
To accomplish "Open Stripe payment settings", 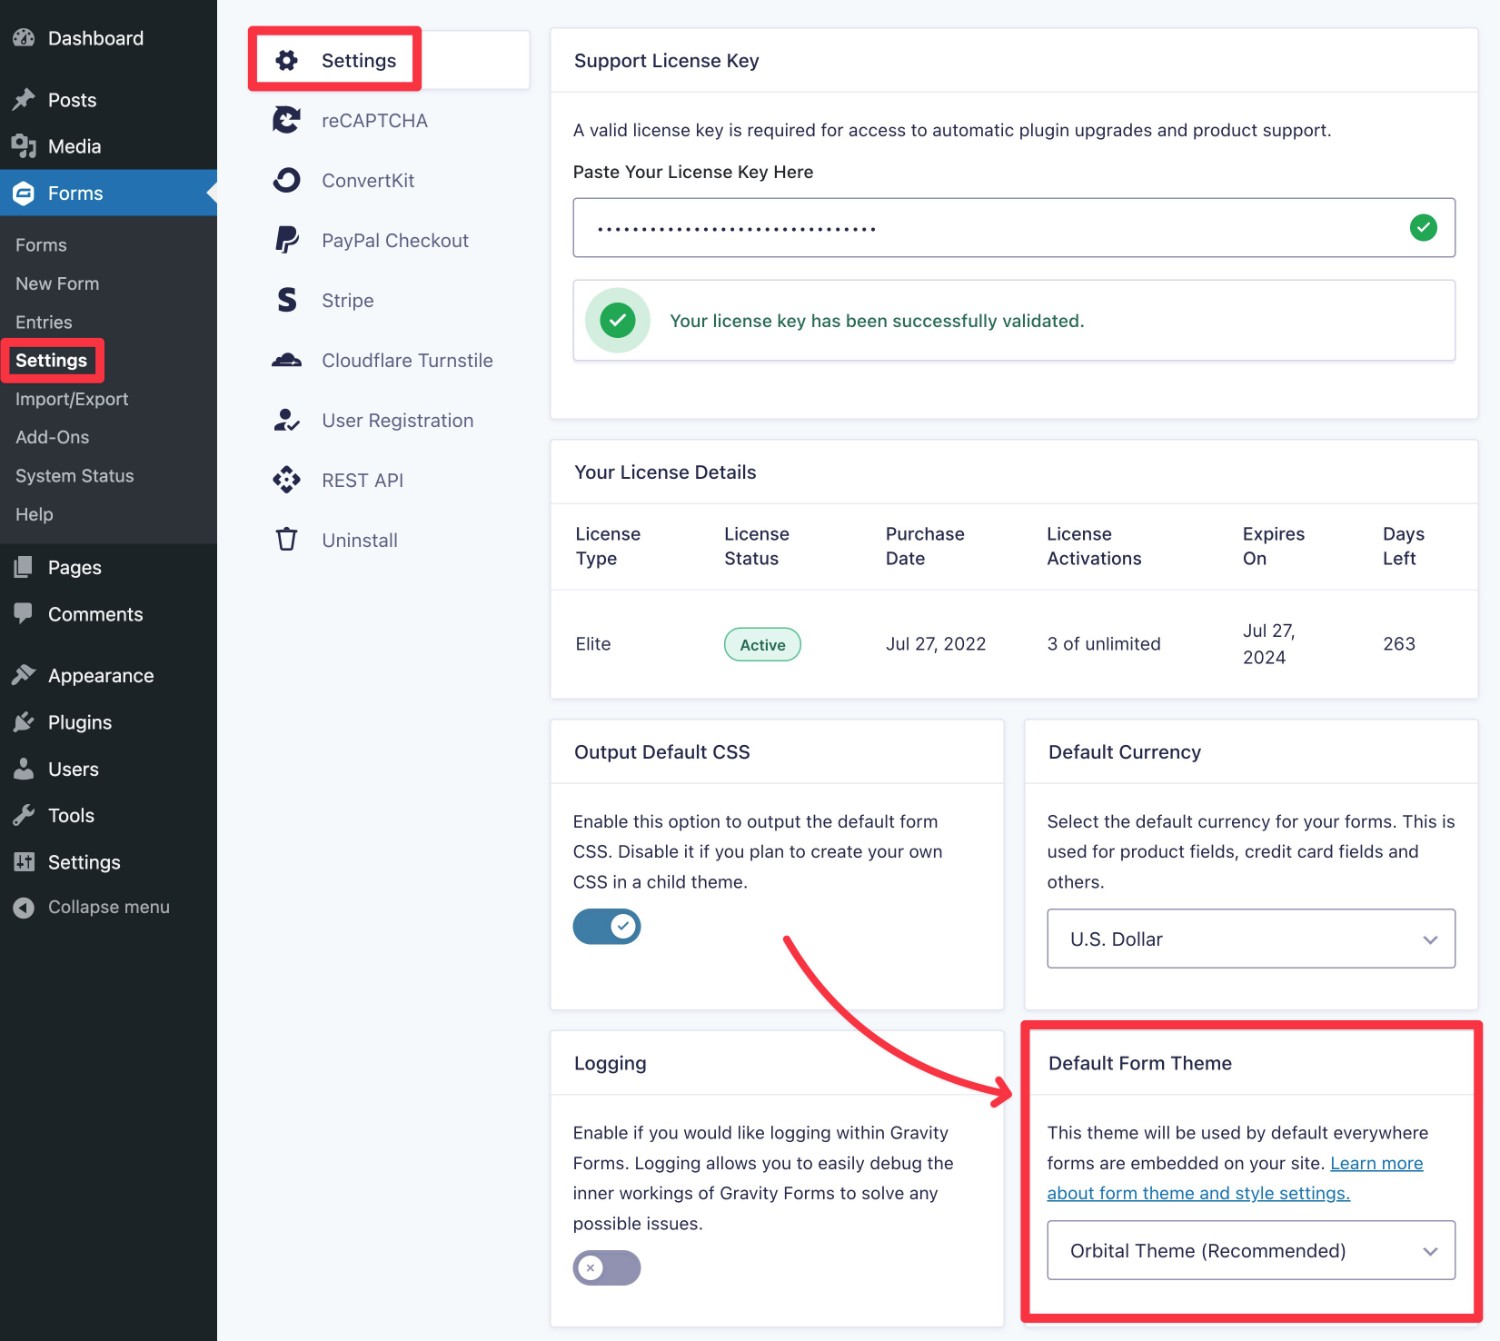I will coord(286,300).
